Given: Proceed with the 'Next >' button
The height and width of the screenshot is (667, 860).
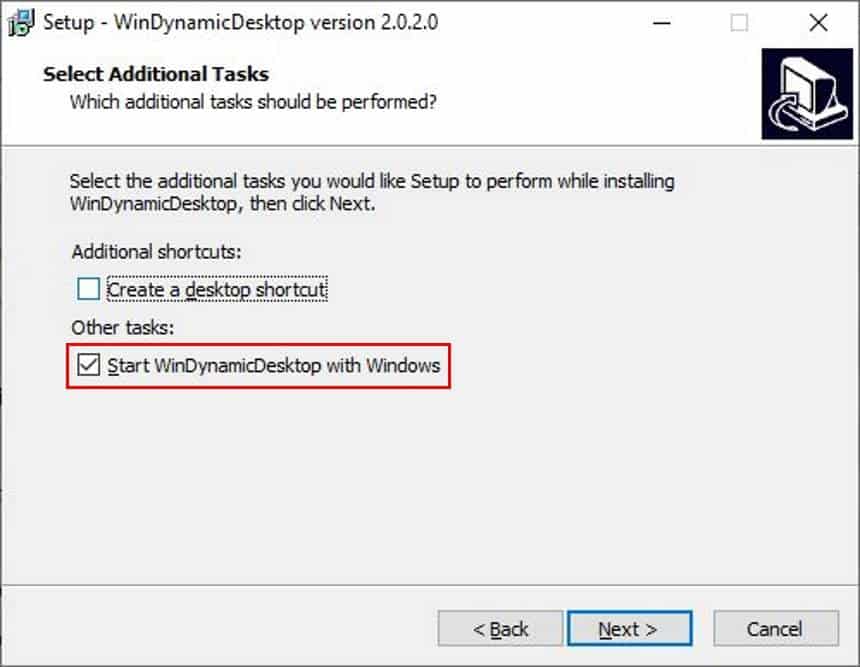Looking at the screenshot, I should pyautogui.click(x=630, y=629).
